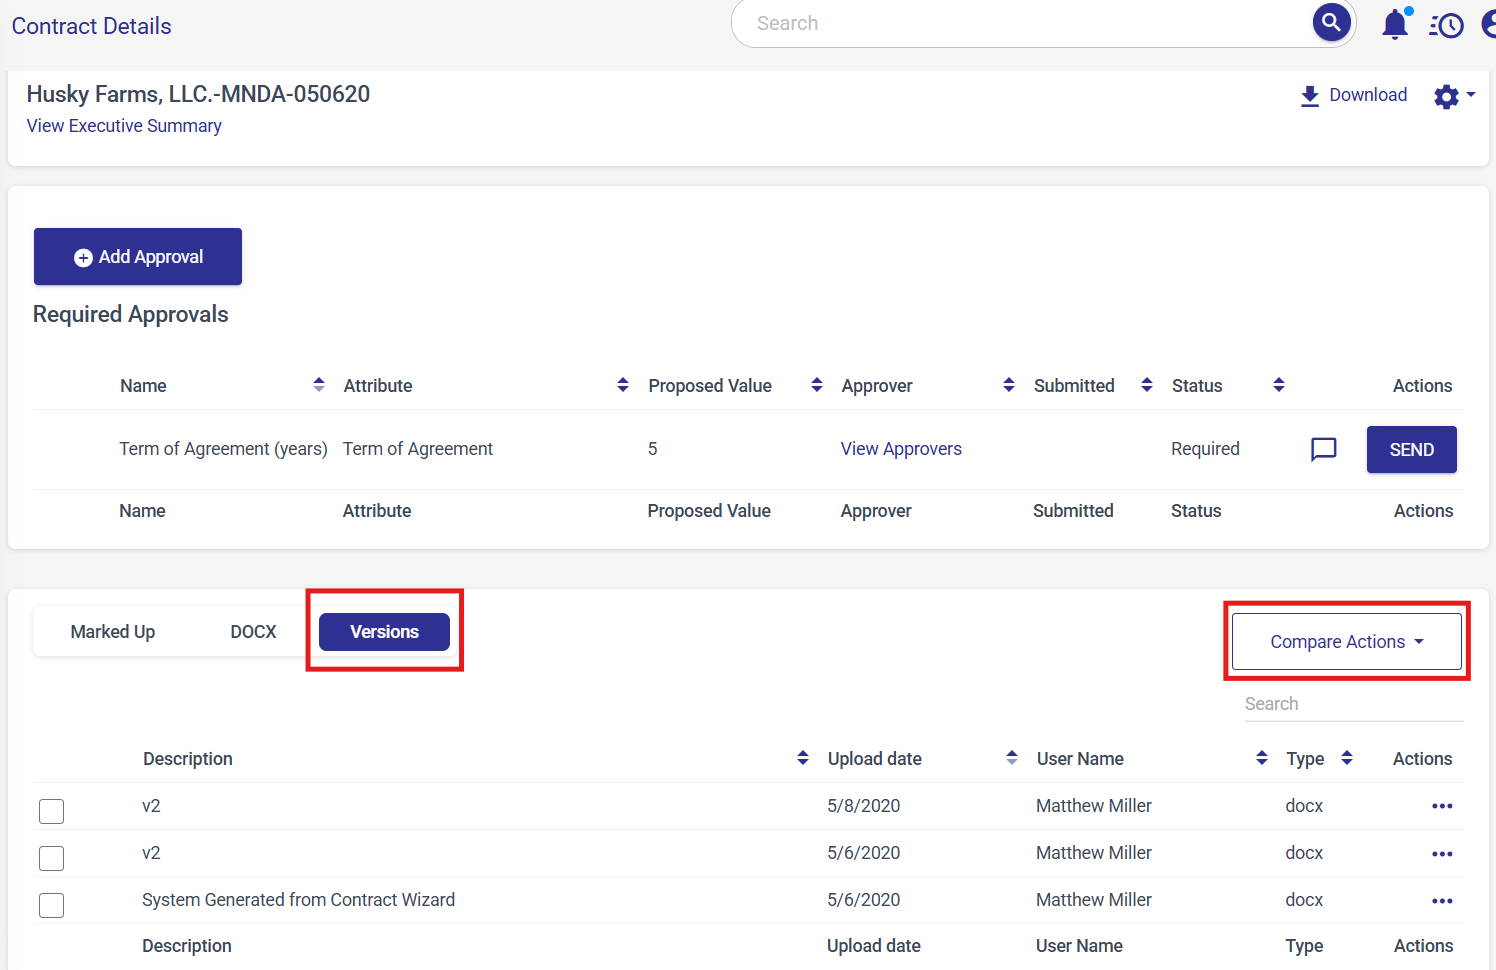Expand the Compare Actions dropdown
This screenshot has height=970, width=1496.
coord(1346,642)
